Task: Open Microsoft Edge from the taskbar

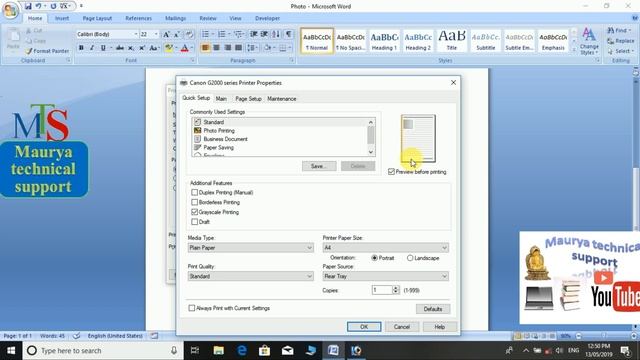Action: coord(242,350)
